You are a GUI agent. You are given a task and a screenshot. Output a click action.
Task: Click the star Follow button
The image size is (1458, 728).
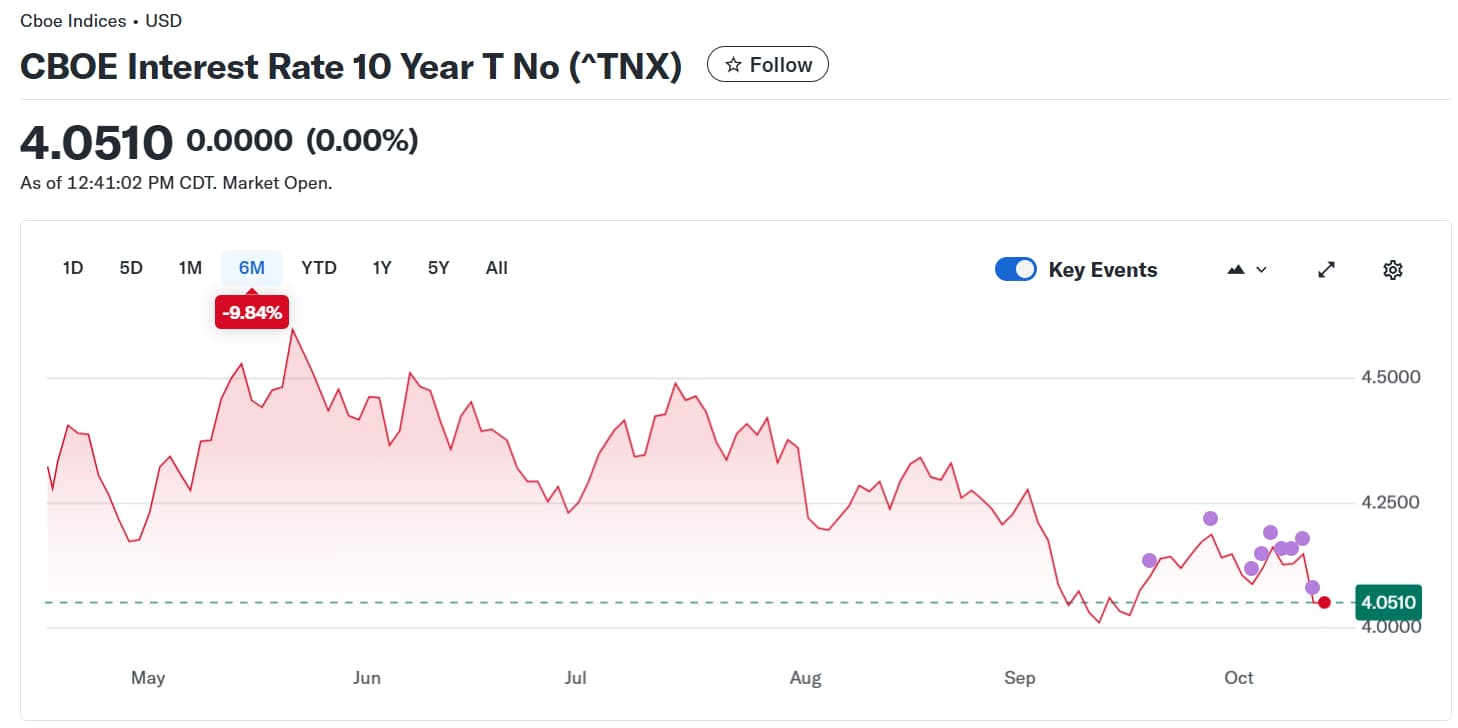pyautogui.click(x=767, y=65)
